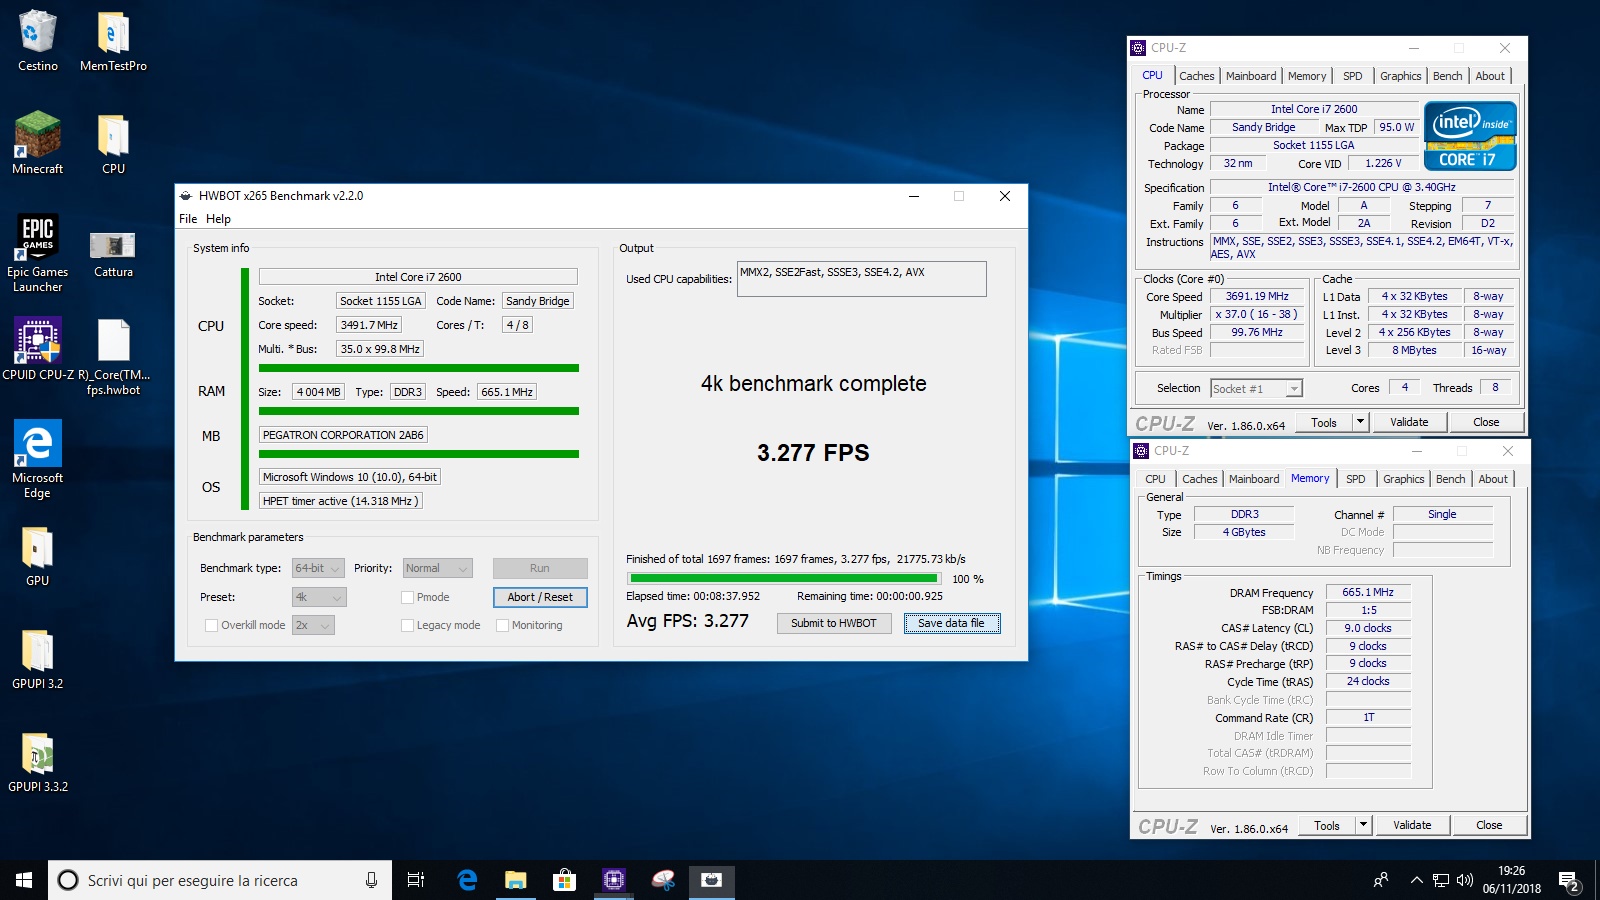This screenshot has height=900, width=1600.
Task: Open the Cattura desktop image file
Action: pos(113,253)
